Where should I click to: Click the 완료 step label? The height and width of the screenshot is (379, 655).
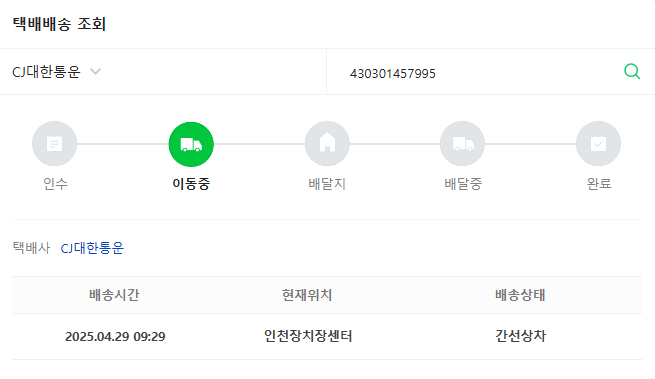click(x=599, y=183)
